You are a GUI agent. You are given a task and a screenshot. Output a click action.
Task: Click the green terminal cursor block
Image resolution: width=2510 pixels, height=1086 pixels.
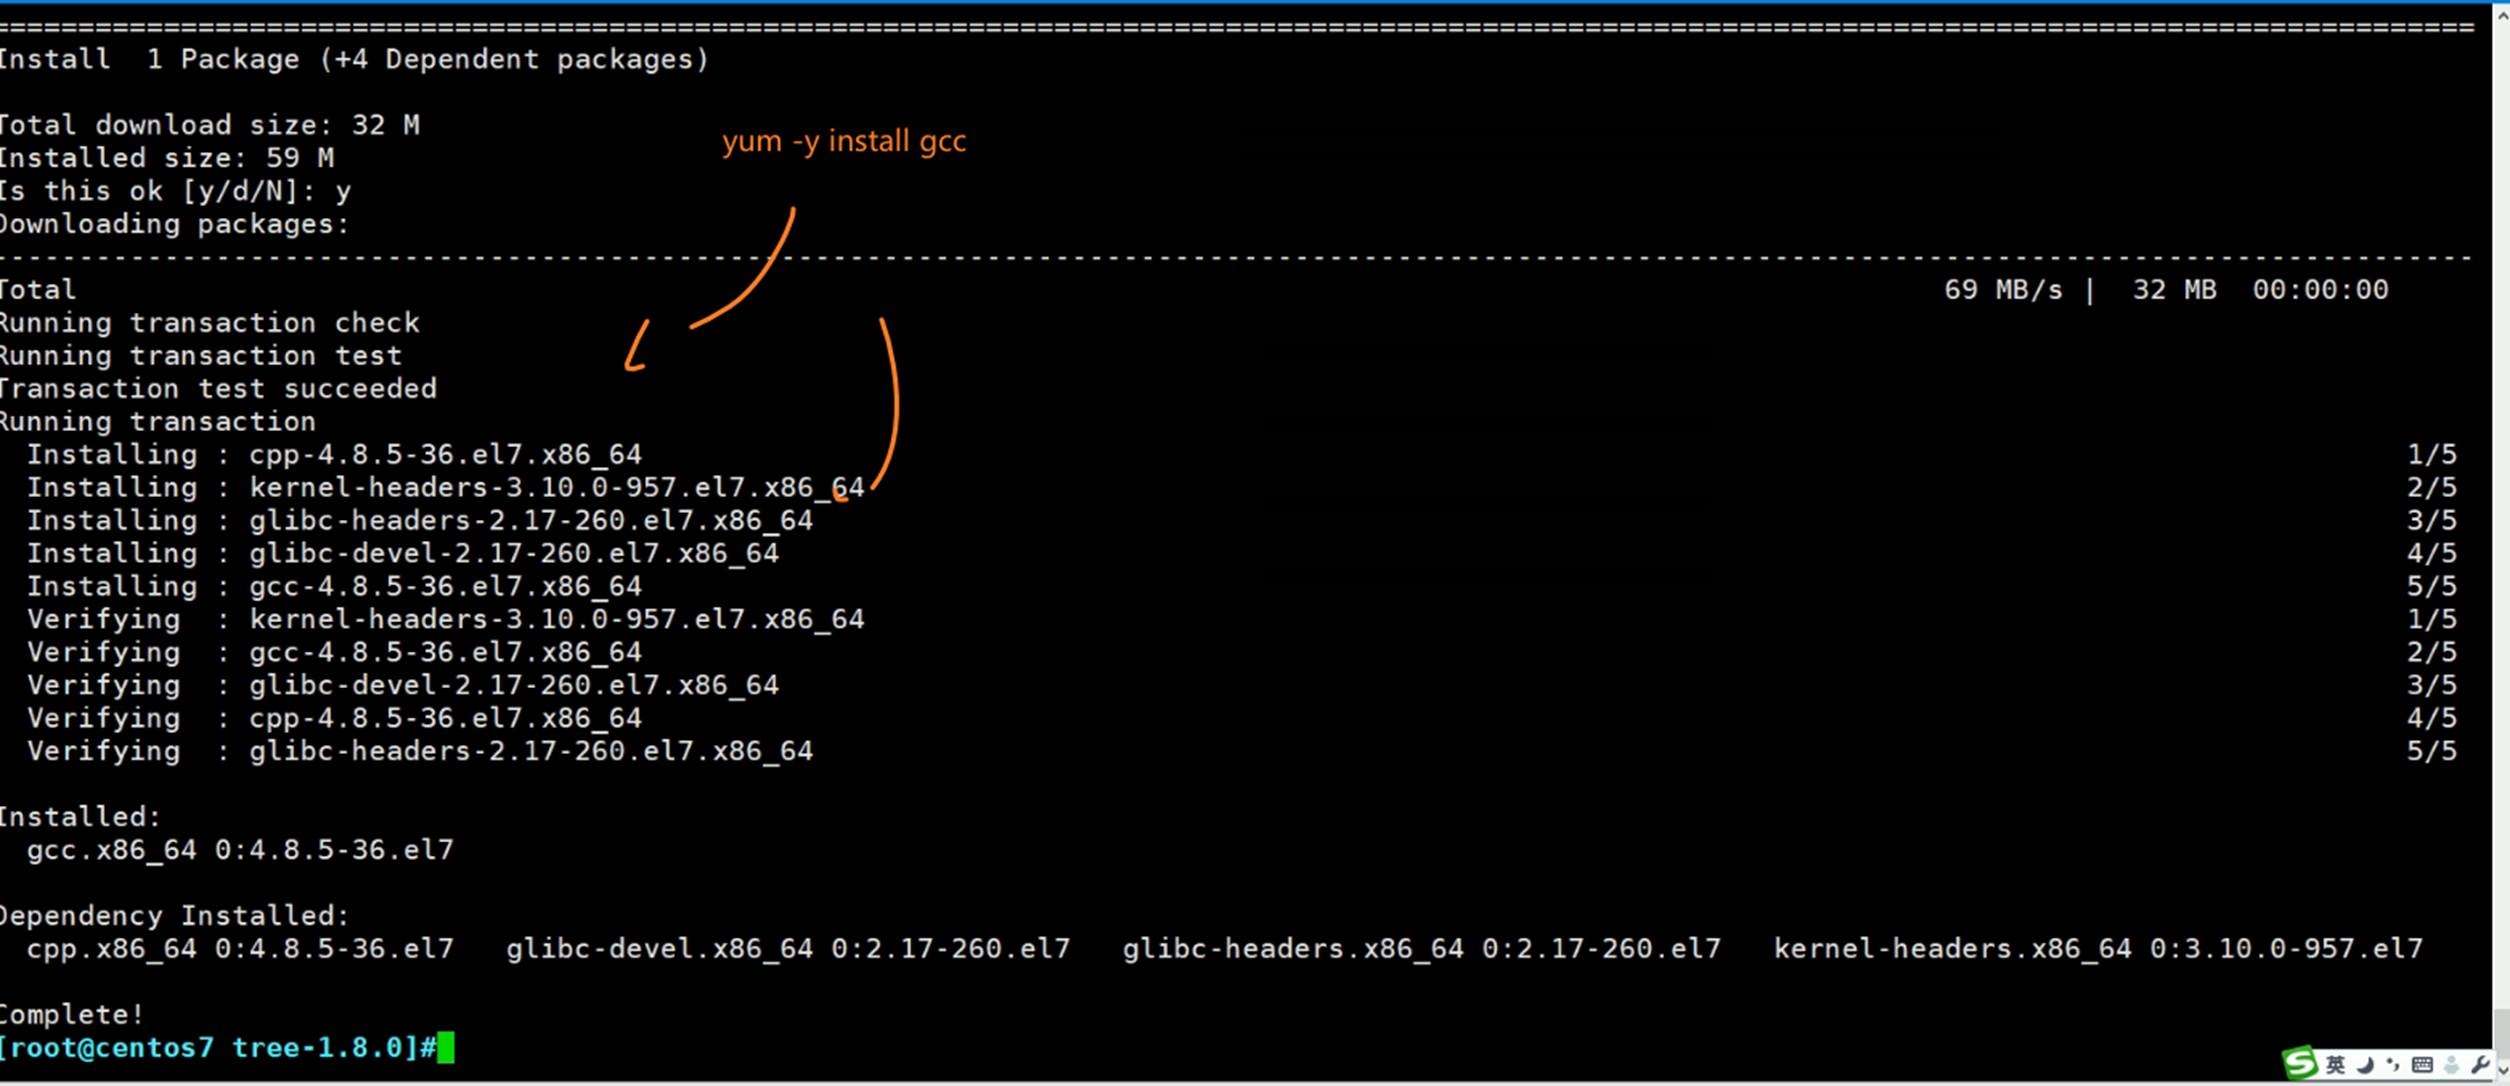pos(445,1048)
